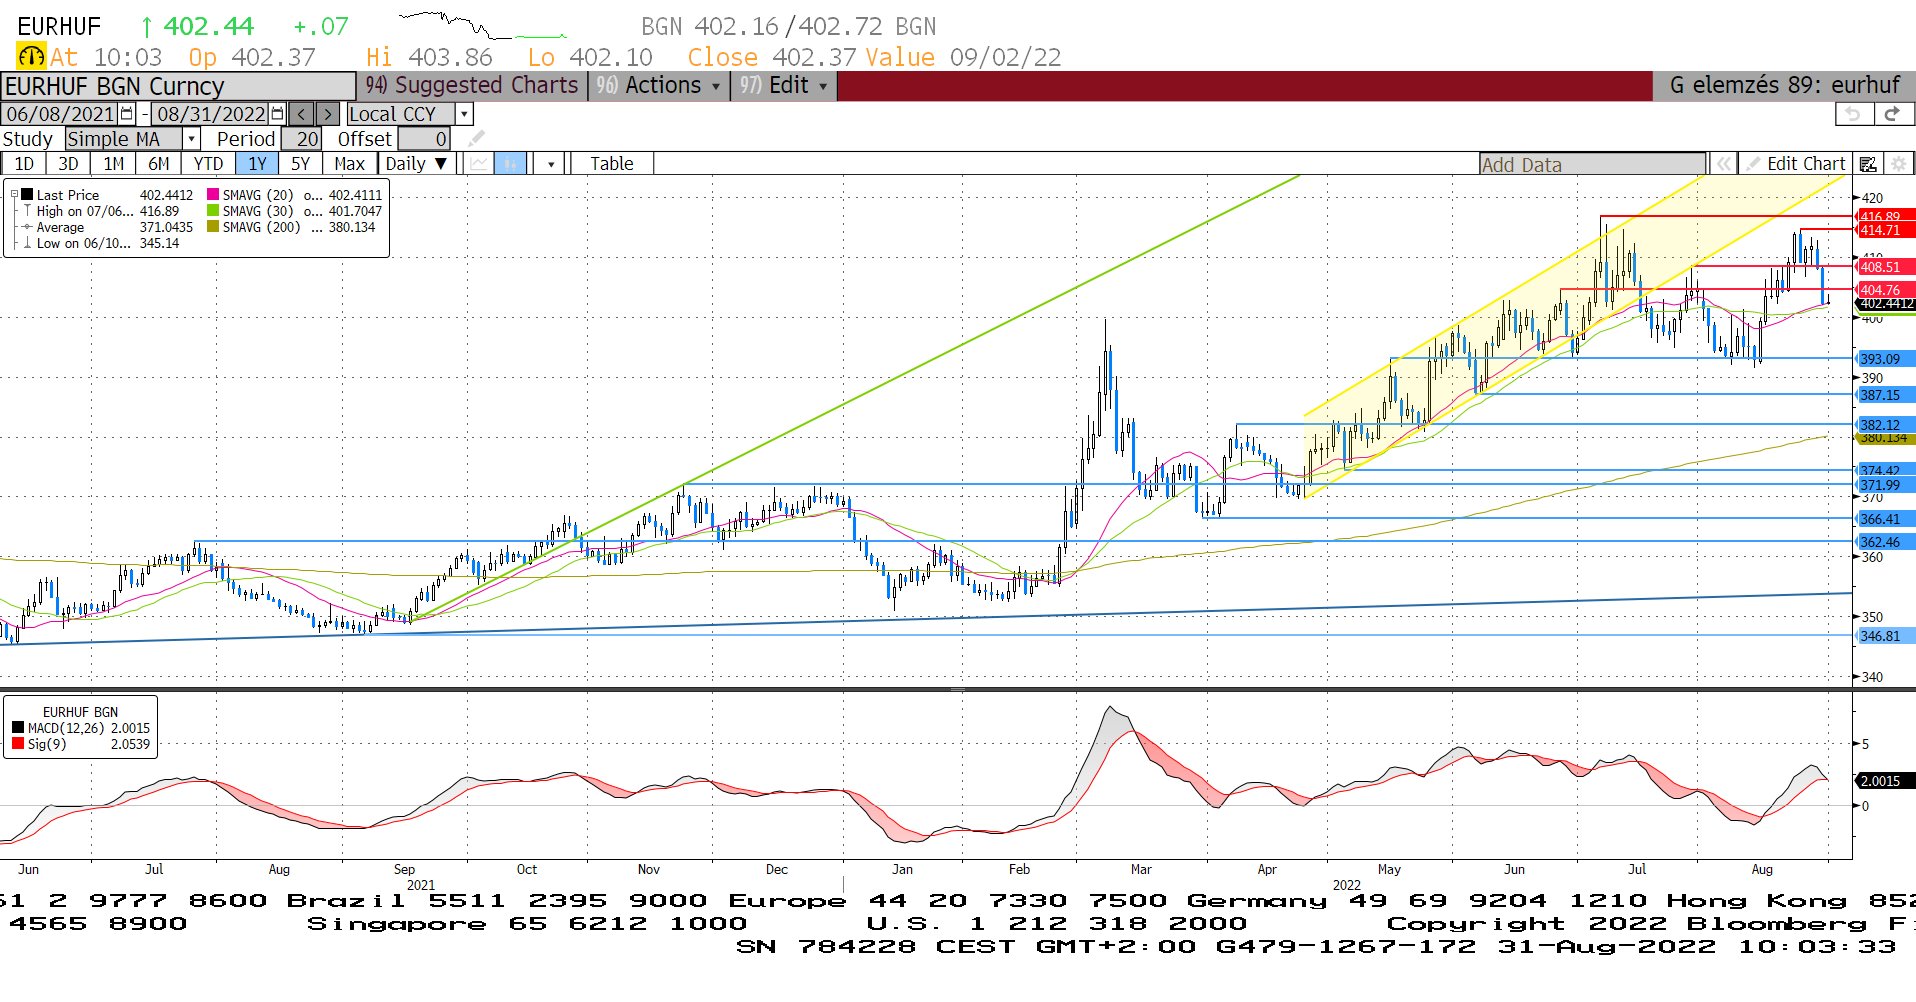1916x1002 pixels.
Task: Open the annotations list icon next to Edit Chart
Action: (1867, 164)
